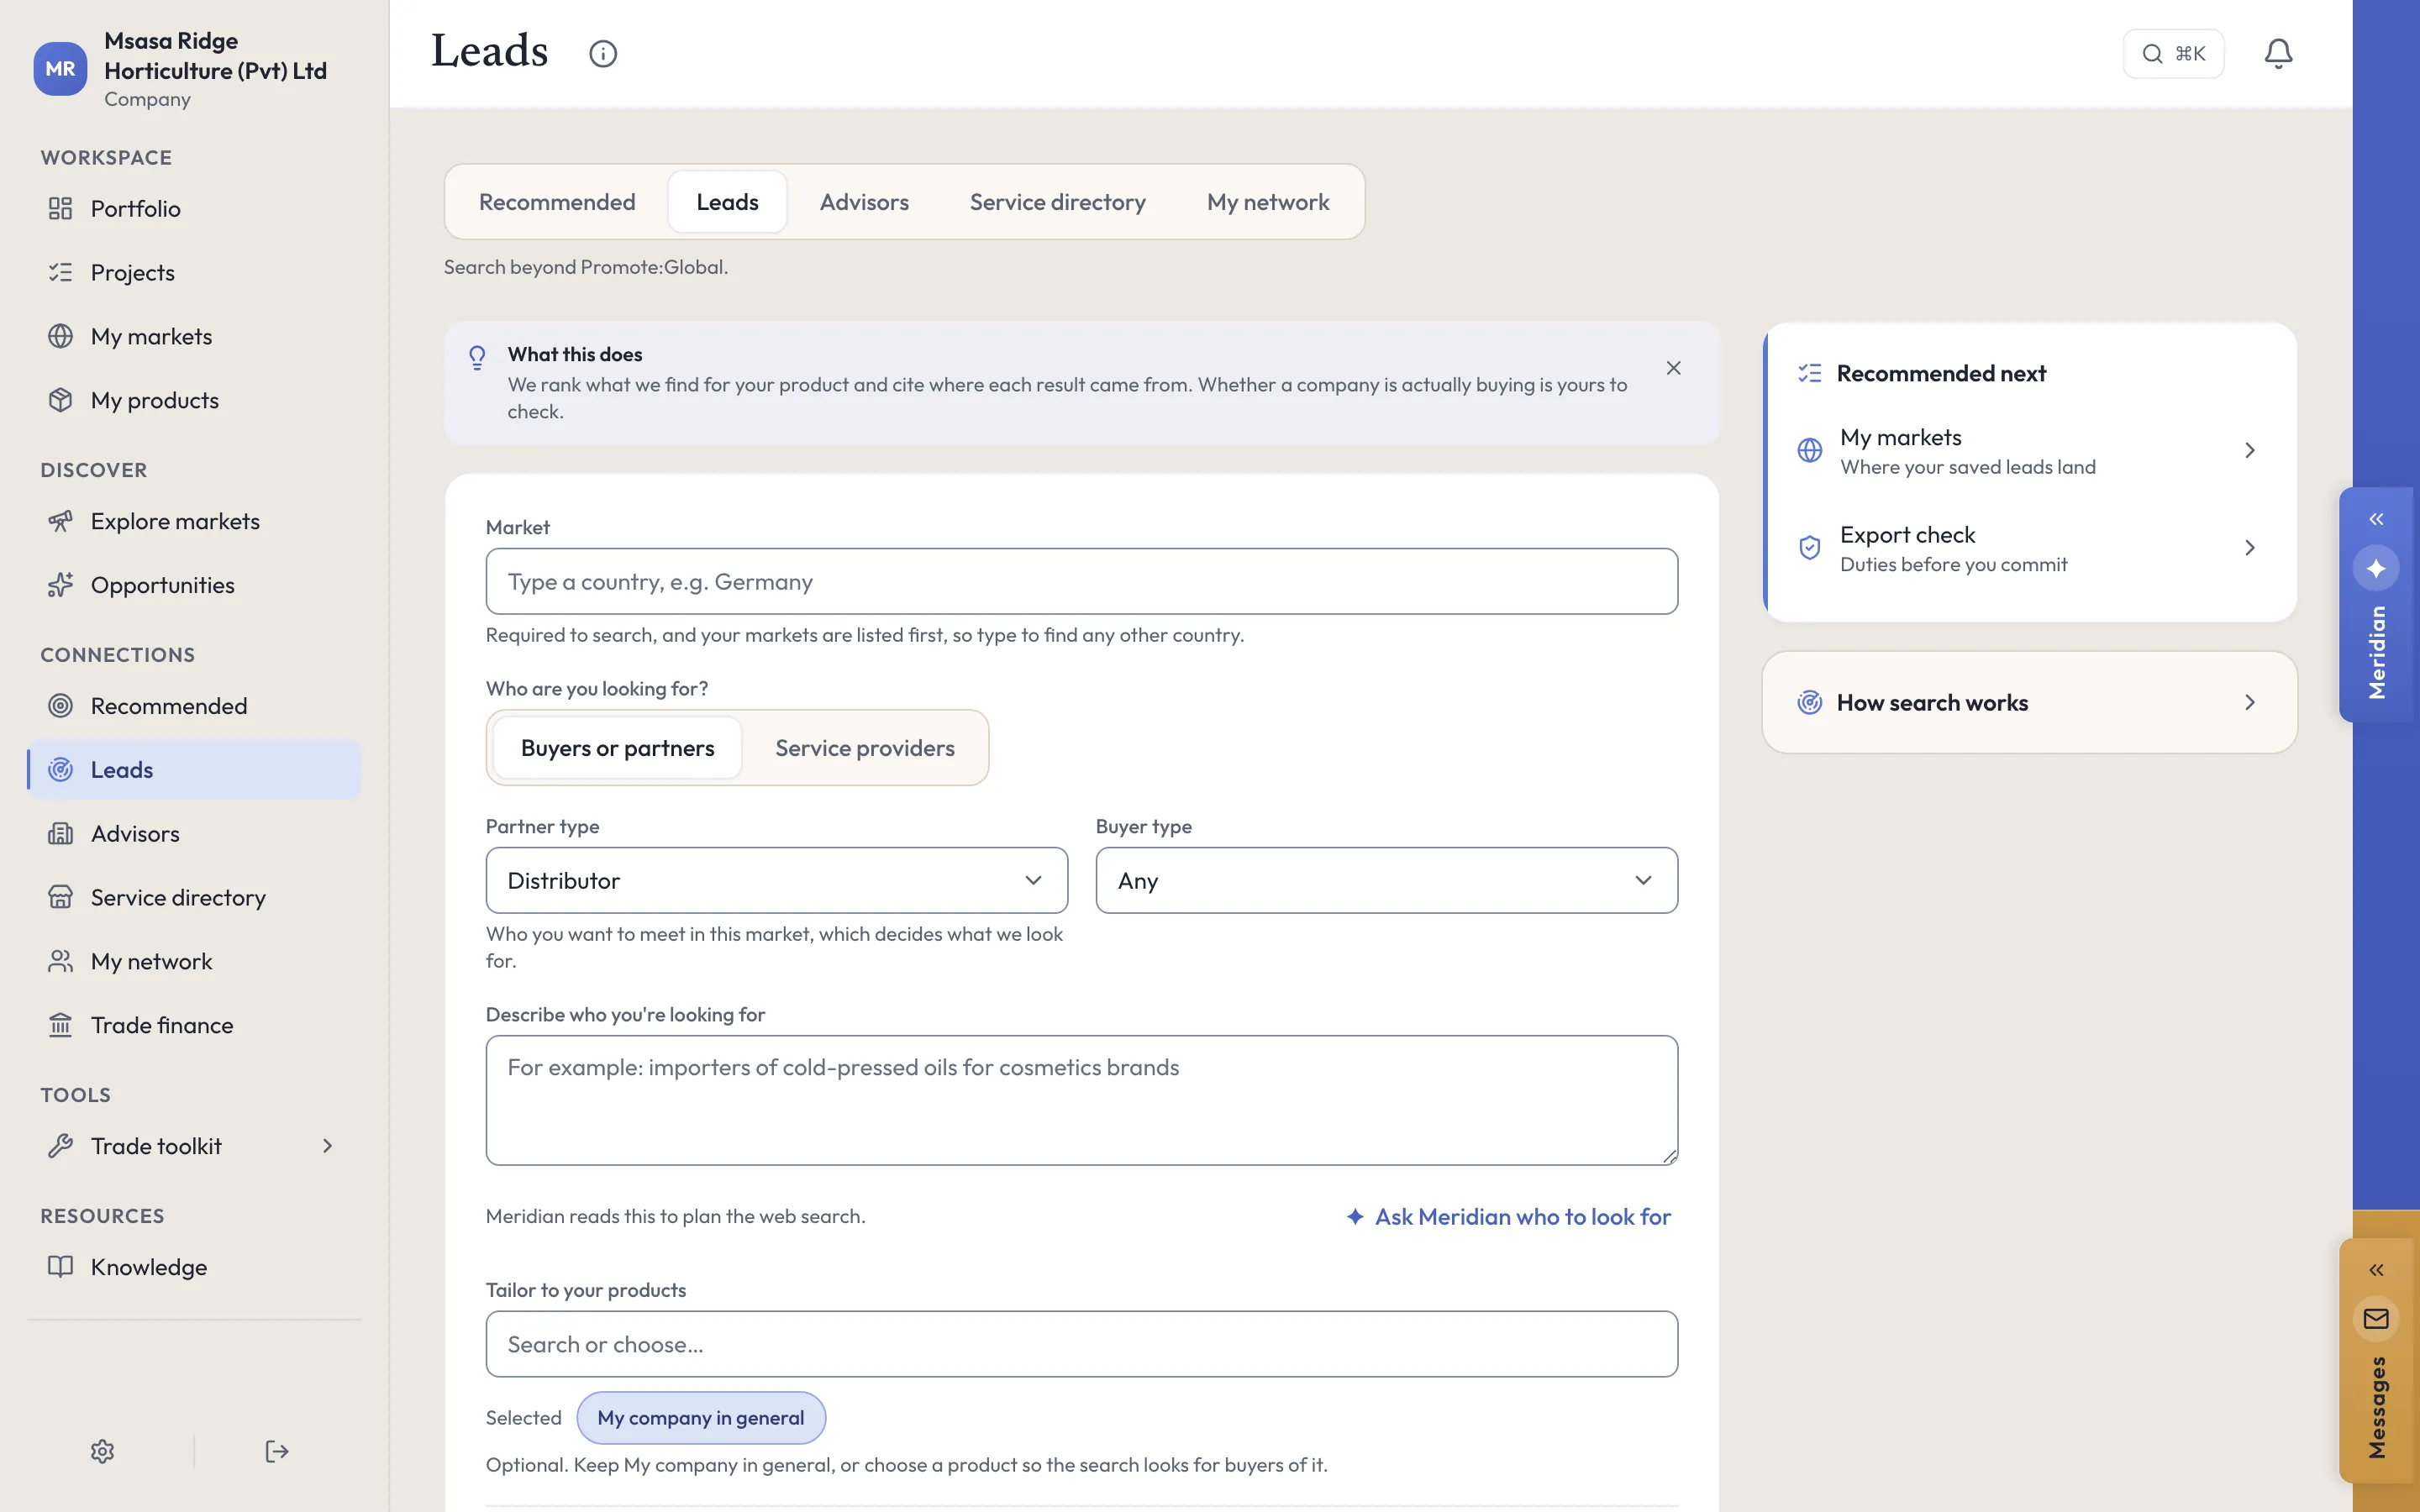Open the Partner type dropdown
This screenshot has height=1512, width=2420.
coord(776,880)
